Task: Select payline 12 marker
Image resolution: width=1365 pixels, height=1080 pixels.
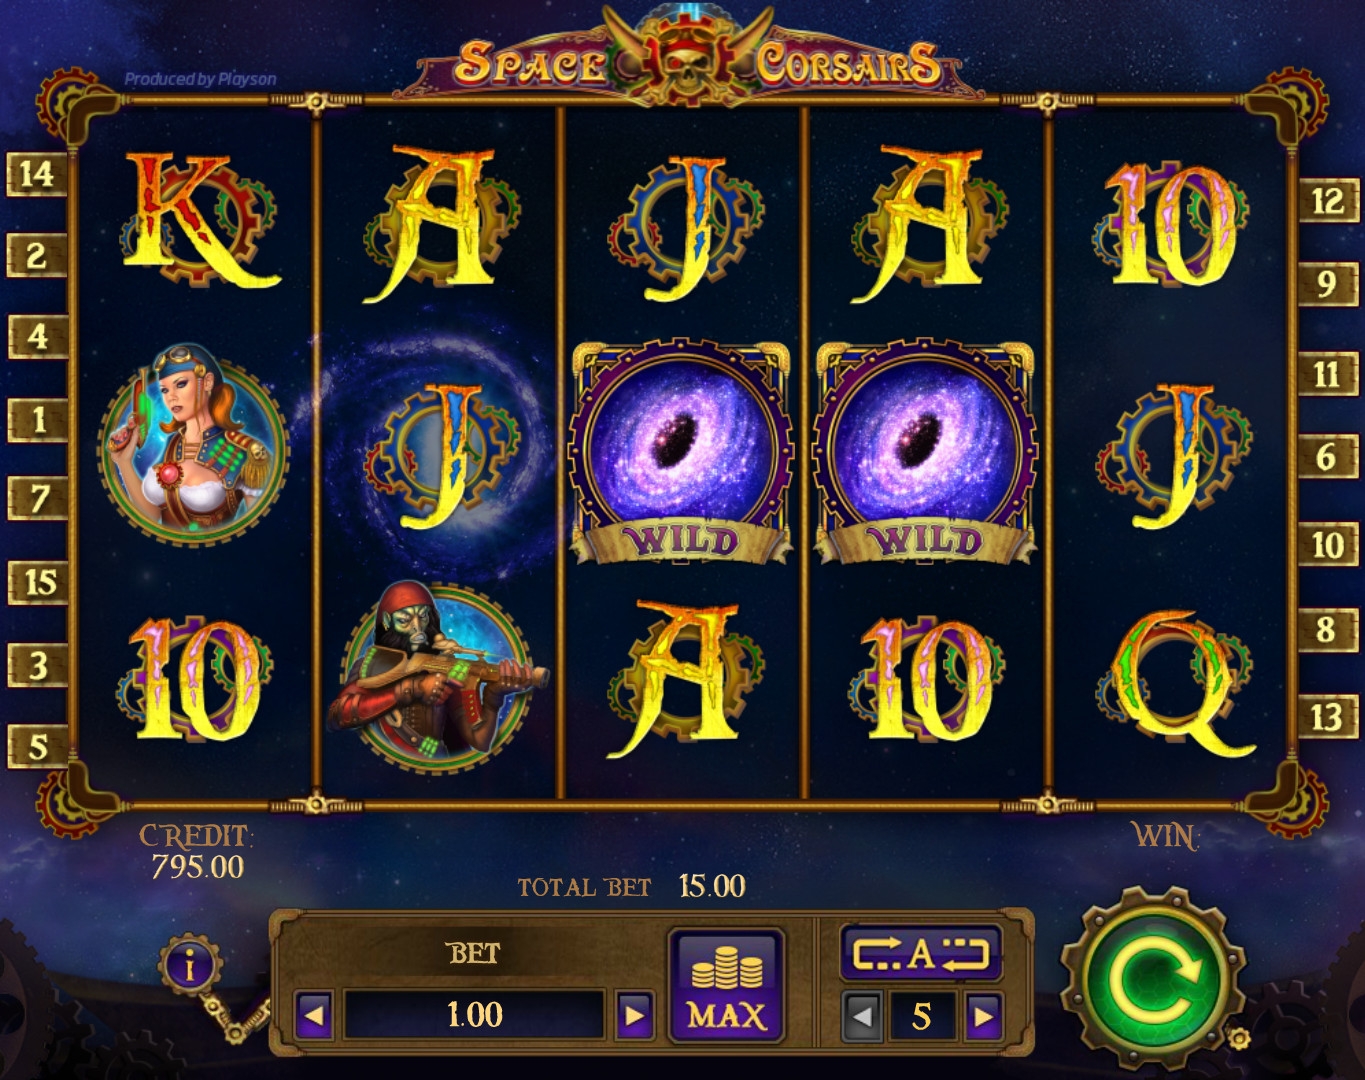Action: (x=1327, y=202)
